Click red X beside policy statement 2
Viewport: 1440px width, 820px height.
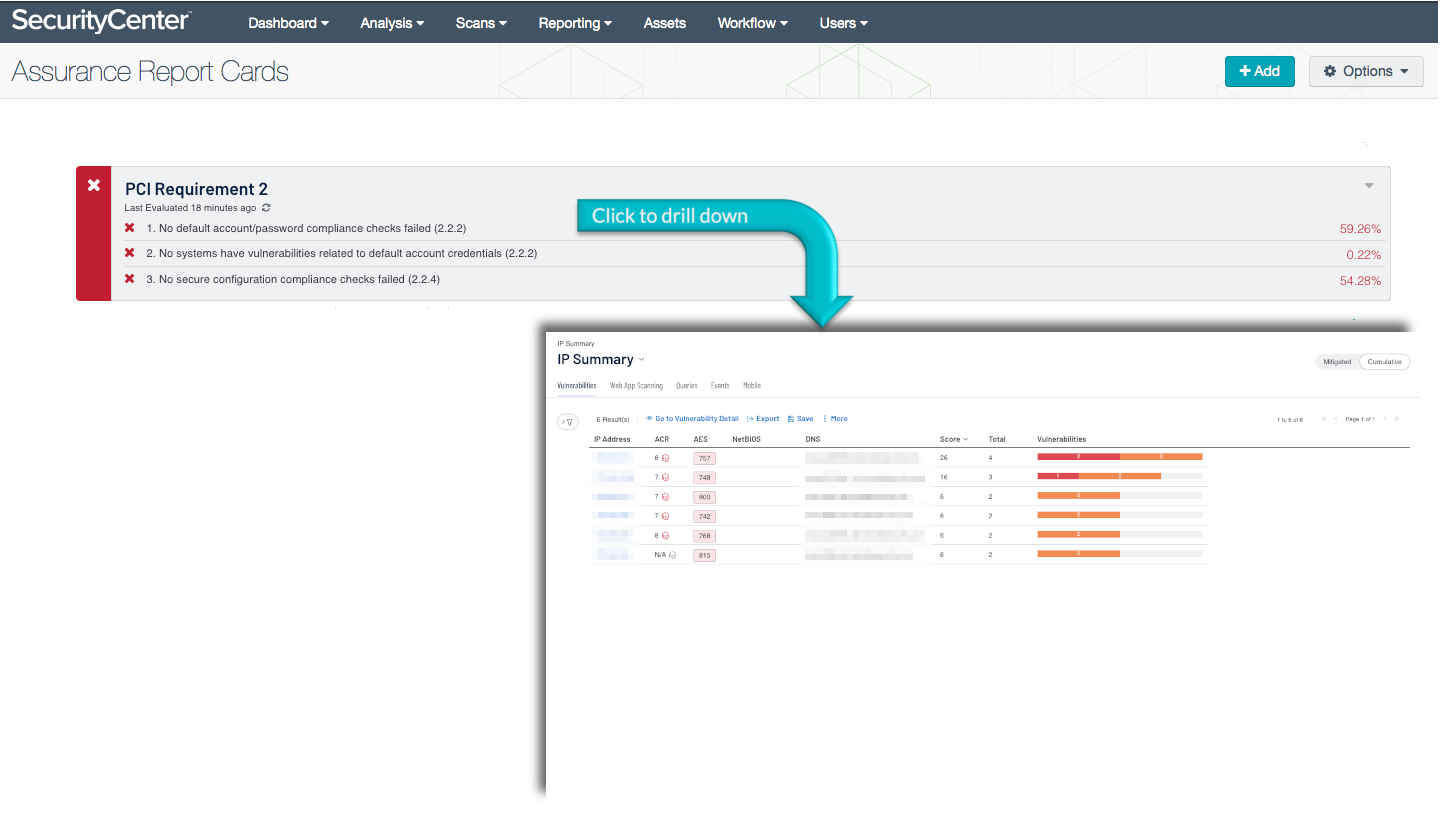point(129,253)
